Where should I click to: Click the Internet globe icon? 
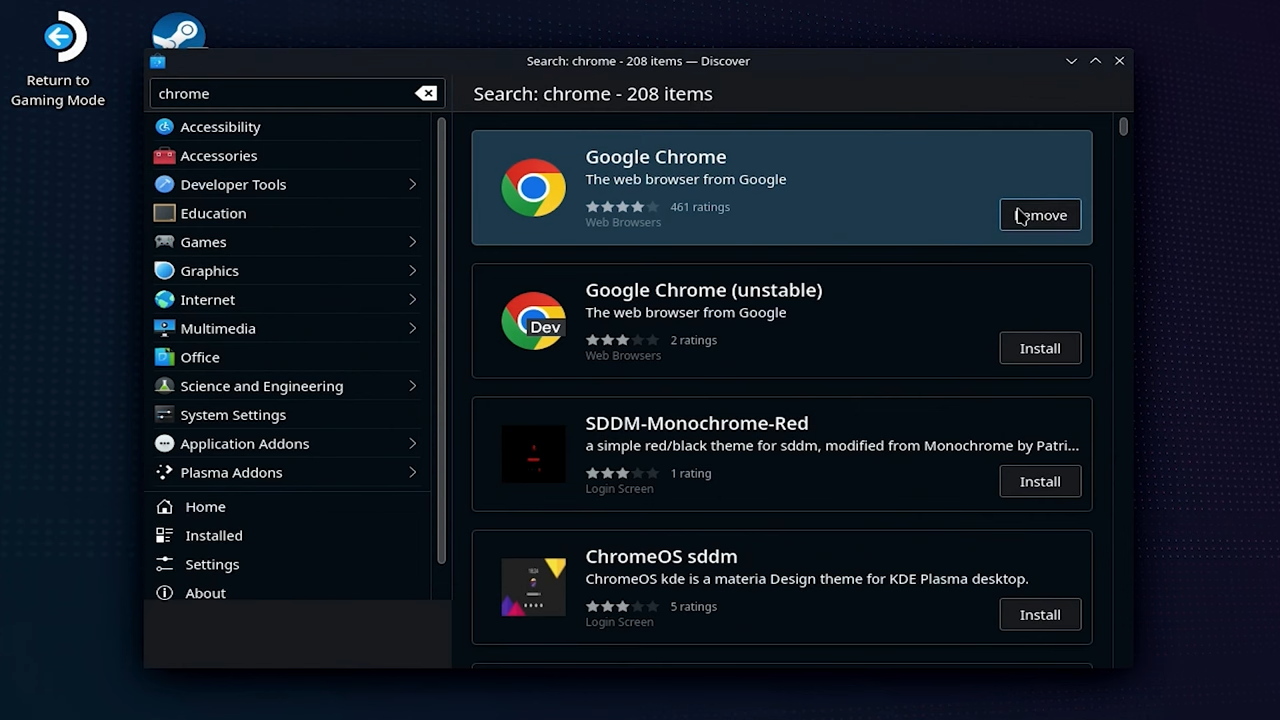165,300
